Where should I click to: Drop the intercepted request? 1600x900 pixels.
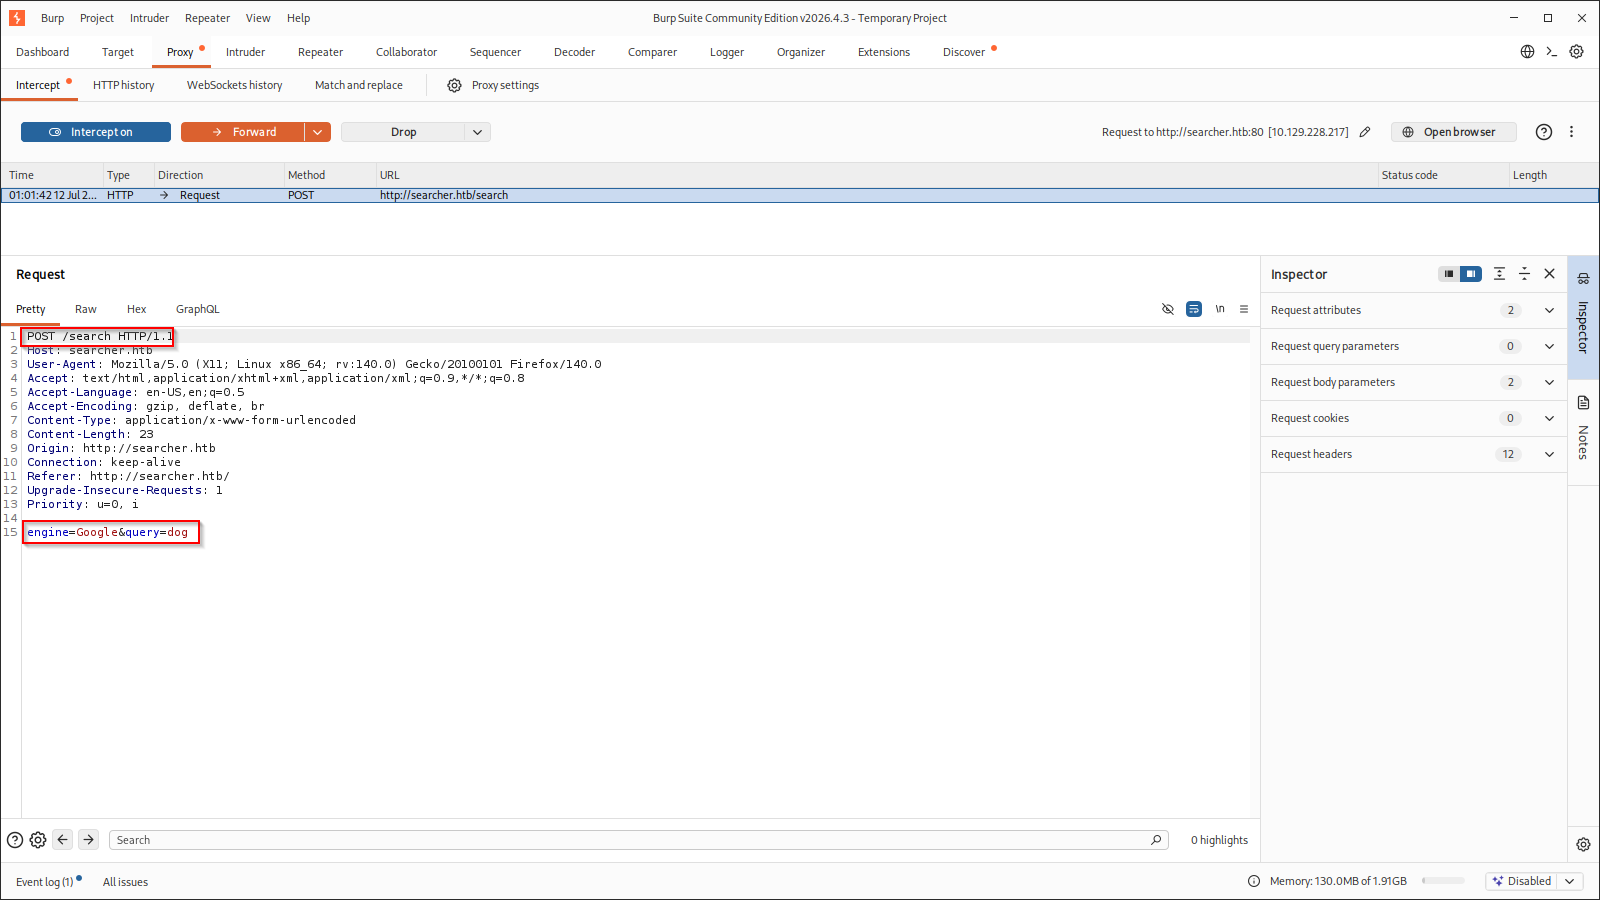pyautogui.click(x=404, y=132)
